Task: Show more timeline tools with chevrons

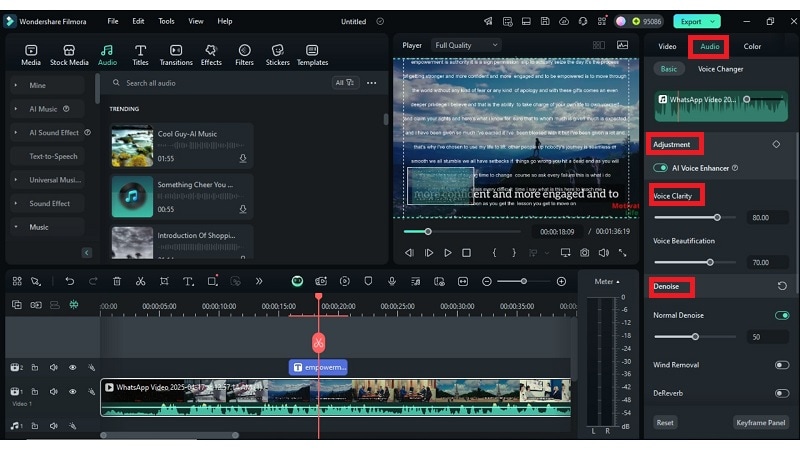Action: click(259, 281)
